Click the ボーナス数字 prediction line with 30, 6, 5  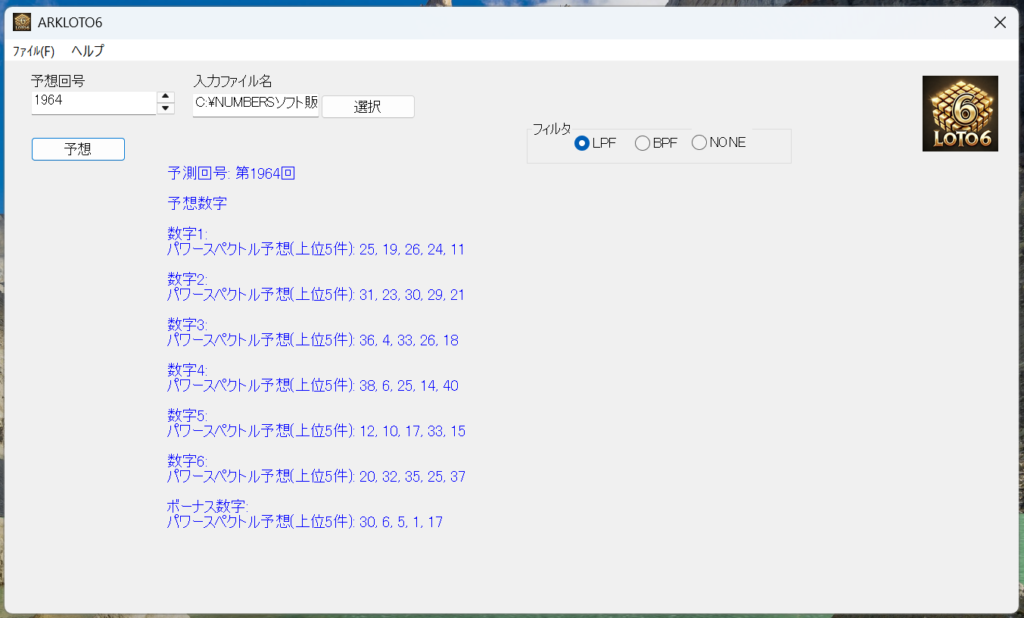tap(305, 521)
